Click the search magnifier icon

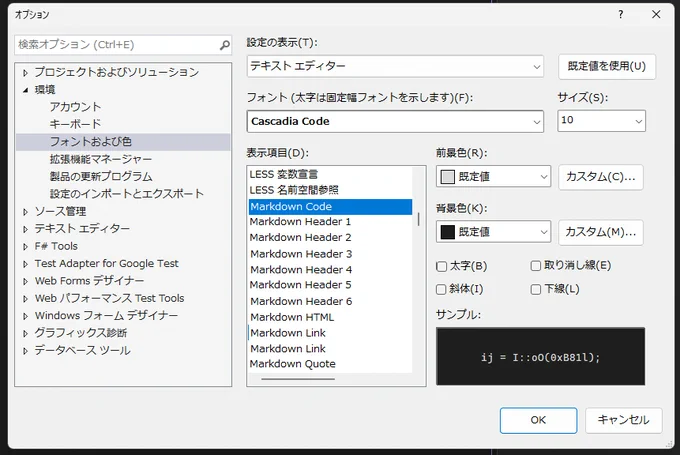(x=224, y=45)
